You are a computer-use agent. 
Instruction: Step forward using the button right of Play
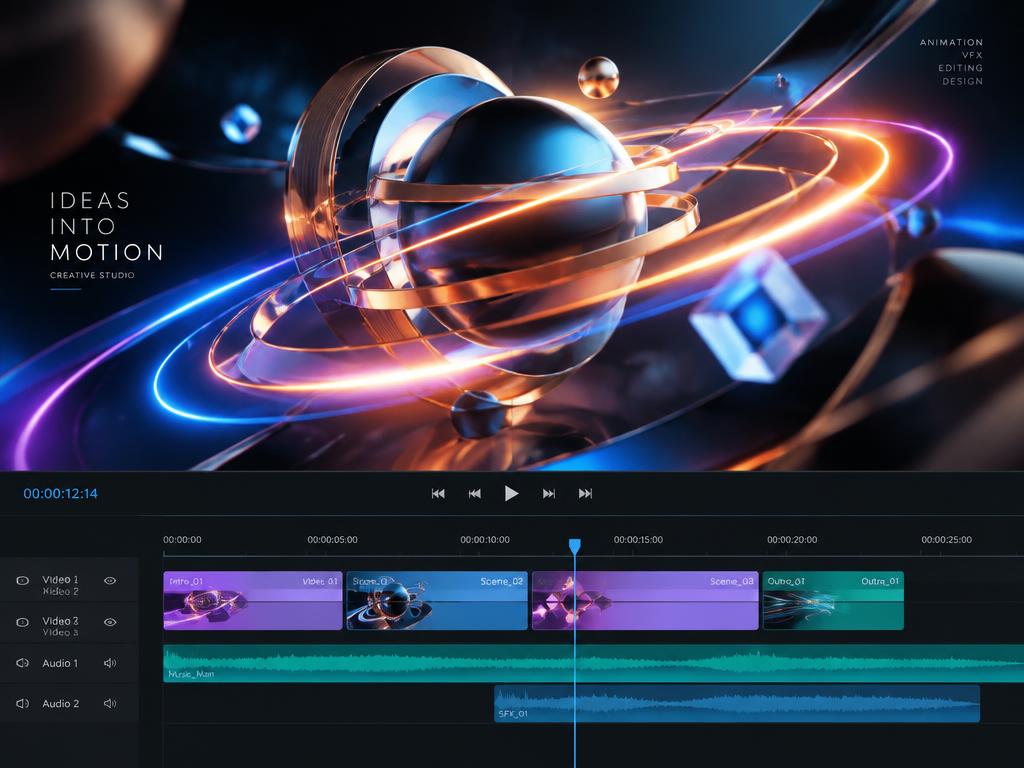549,494
